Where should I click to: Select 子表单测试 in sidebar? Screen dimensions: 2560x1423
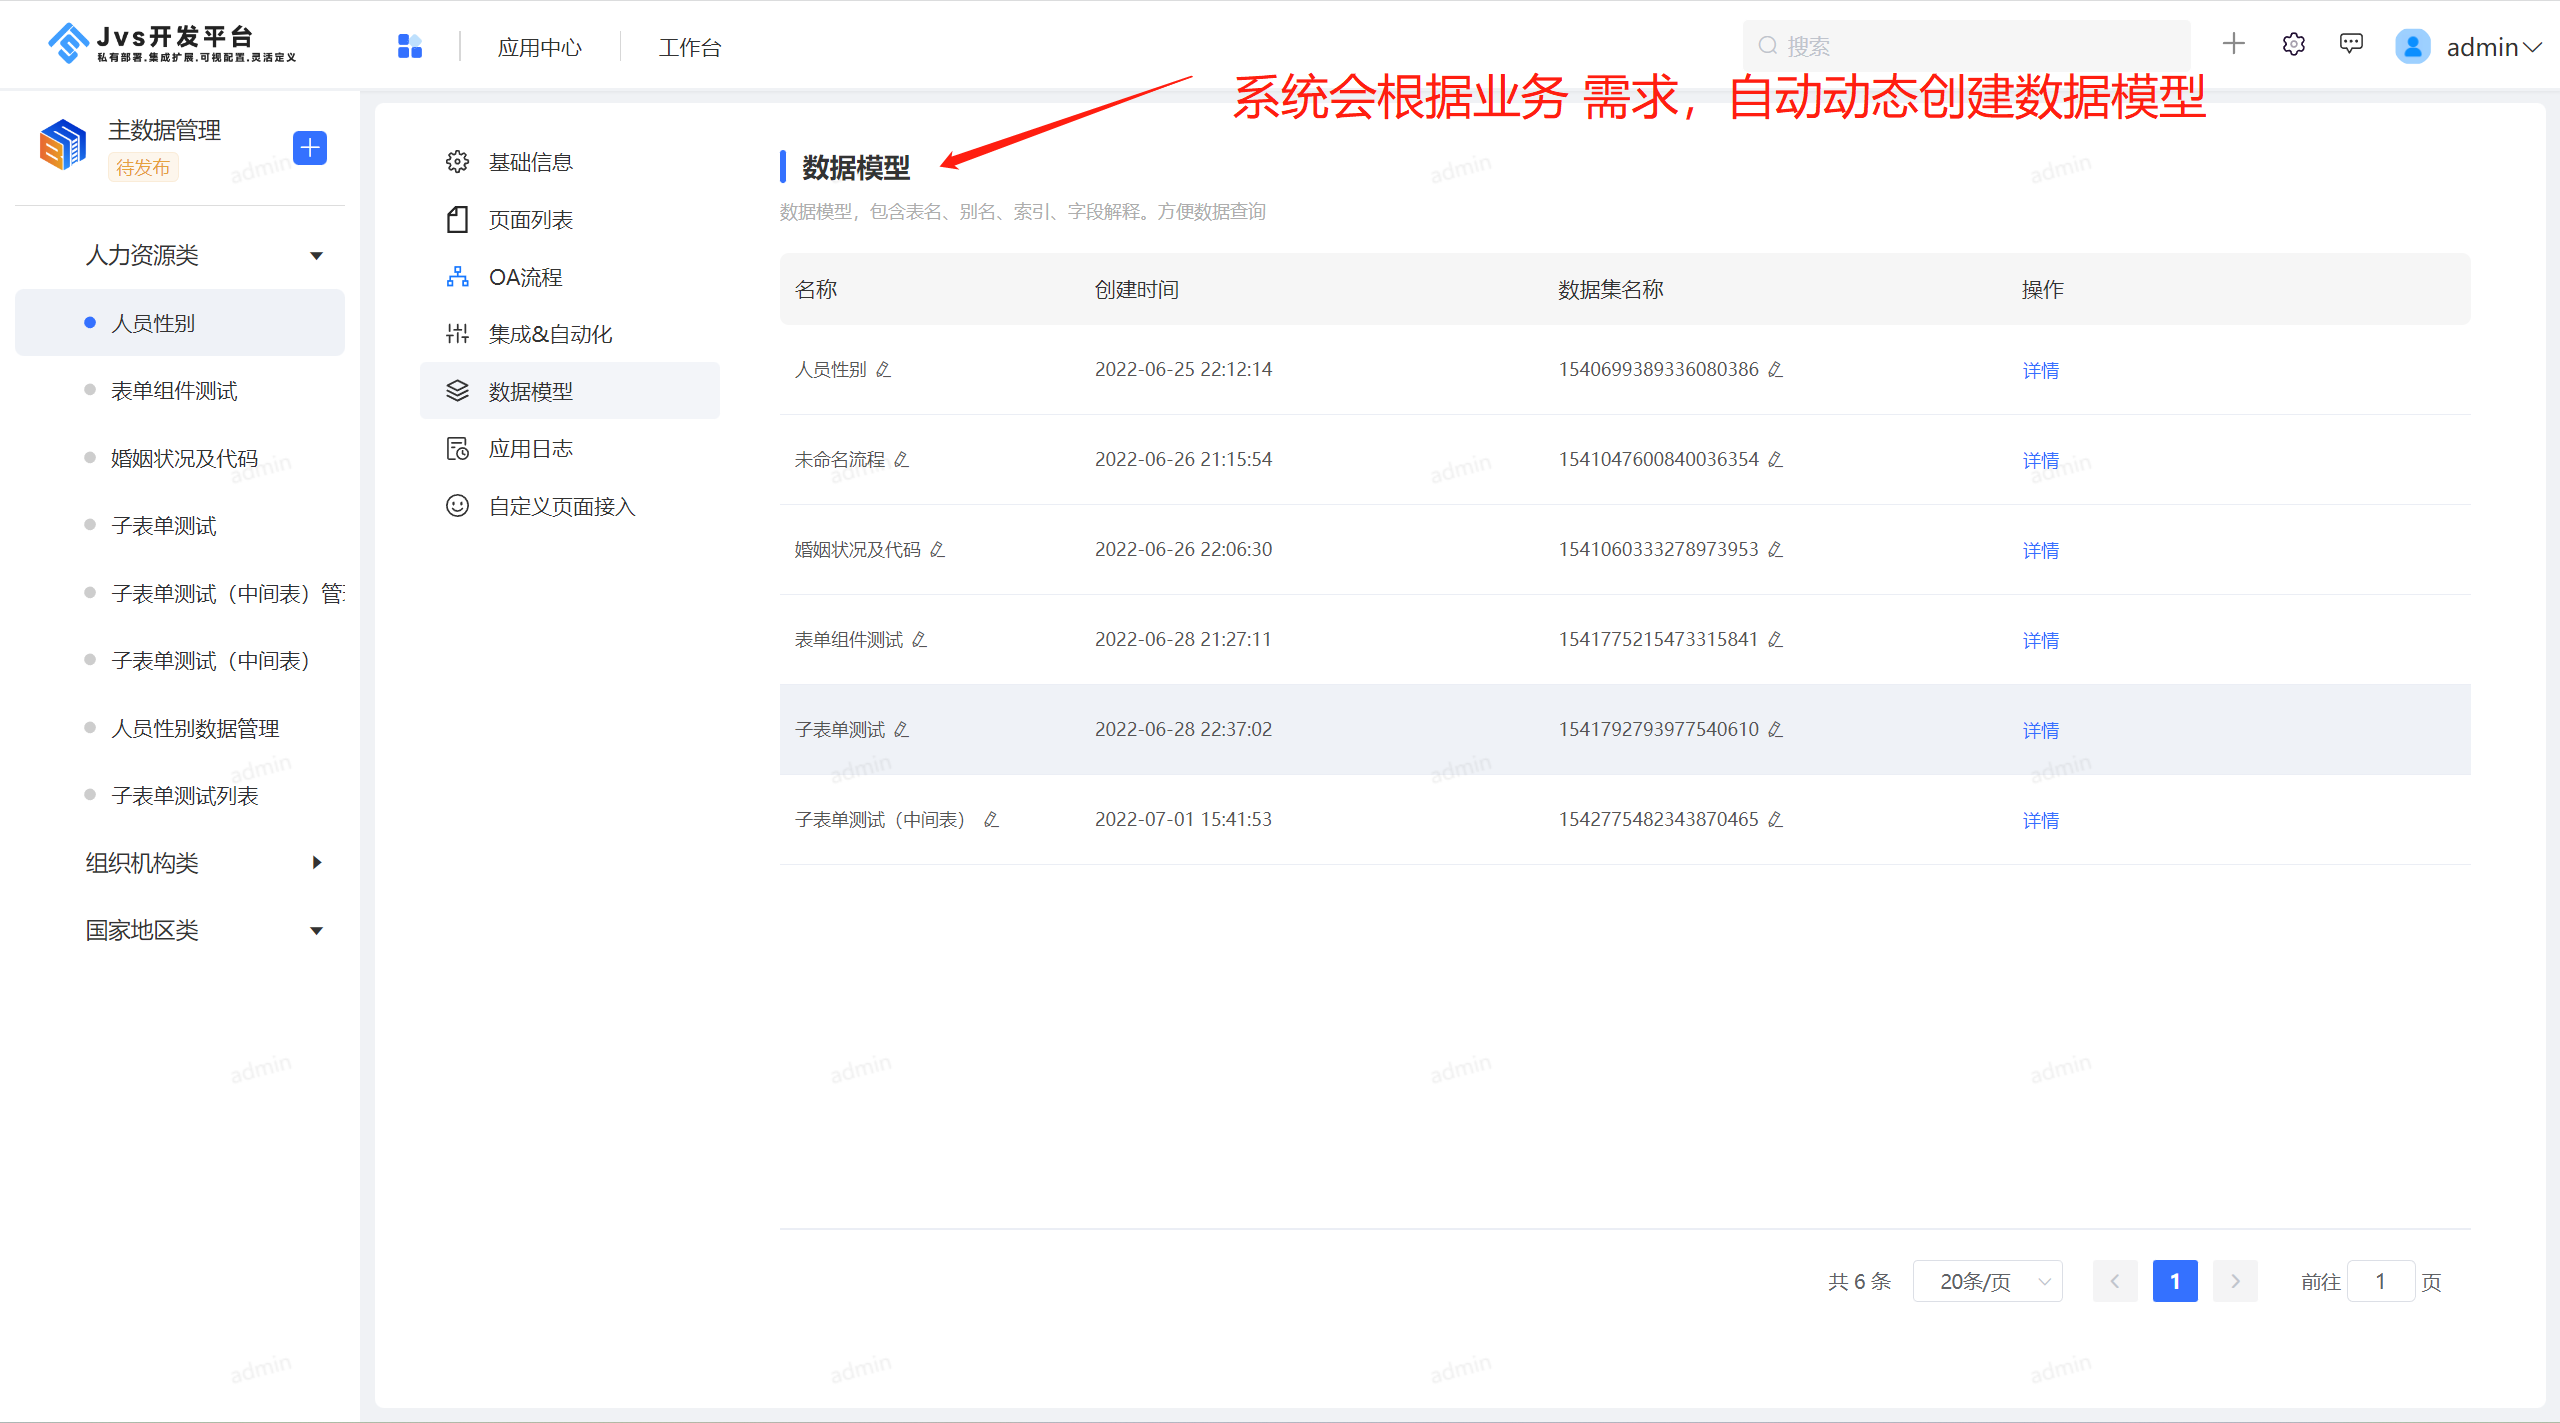pos(180,526)
